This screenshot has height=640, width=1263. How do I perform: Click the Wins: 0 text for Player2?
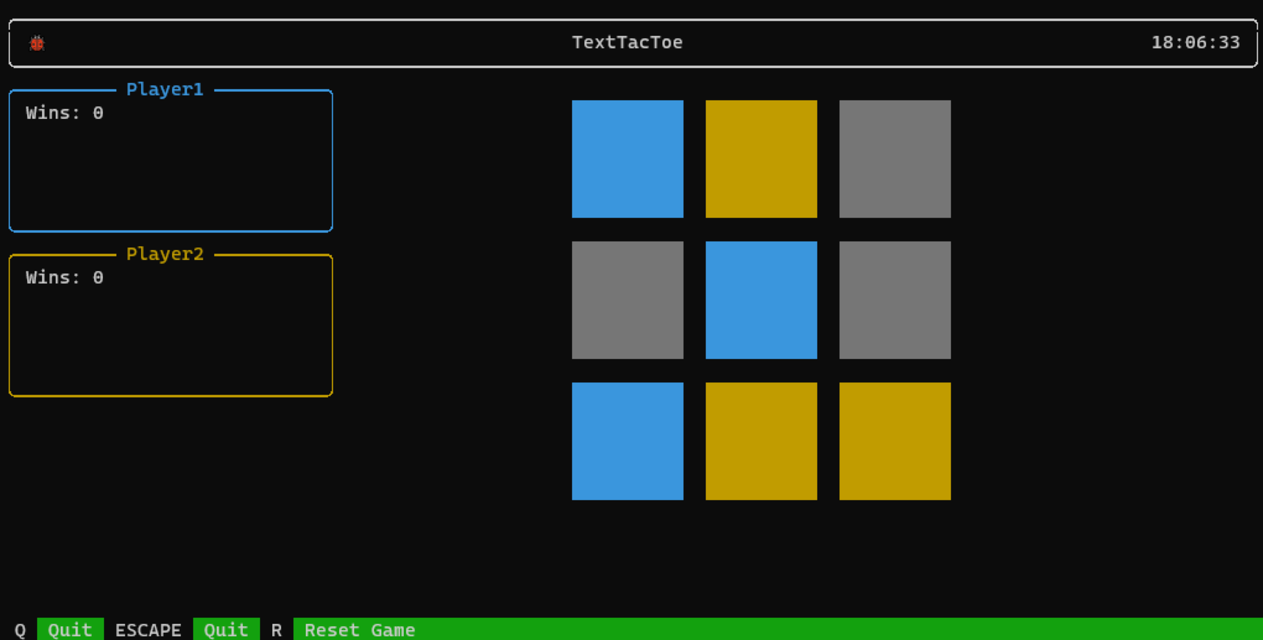(x=63, y=277)
